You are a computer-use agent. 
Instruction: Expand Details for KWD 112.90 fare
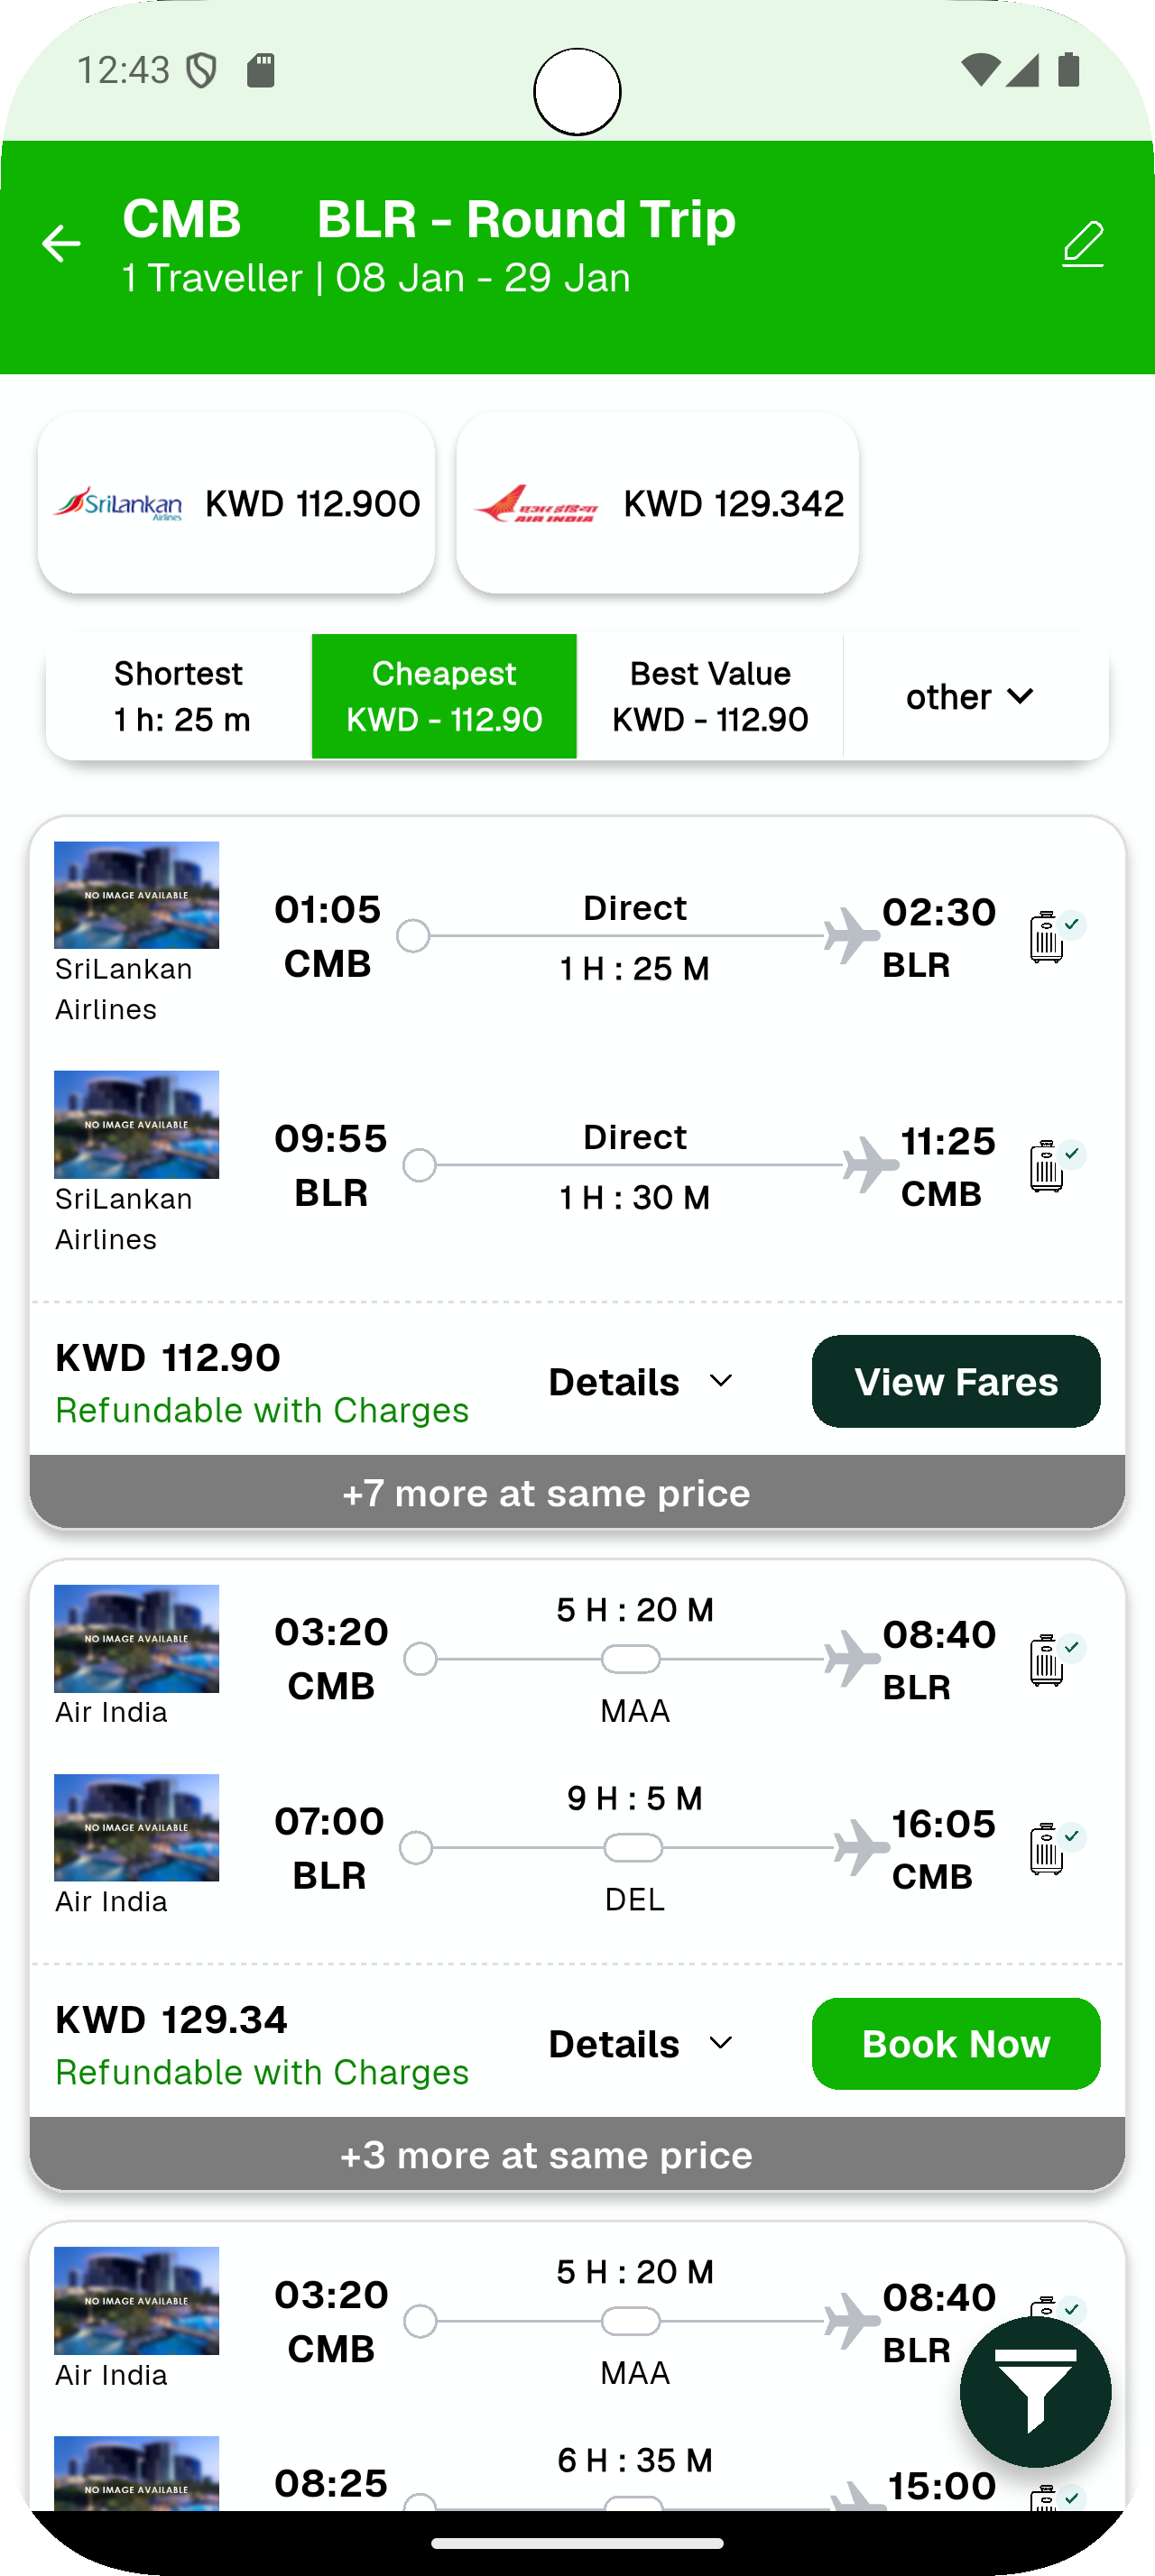(641, 1382)
